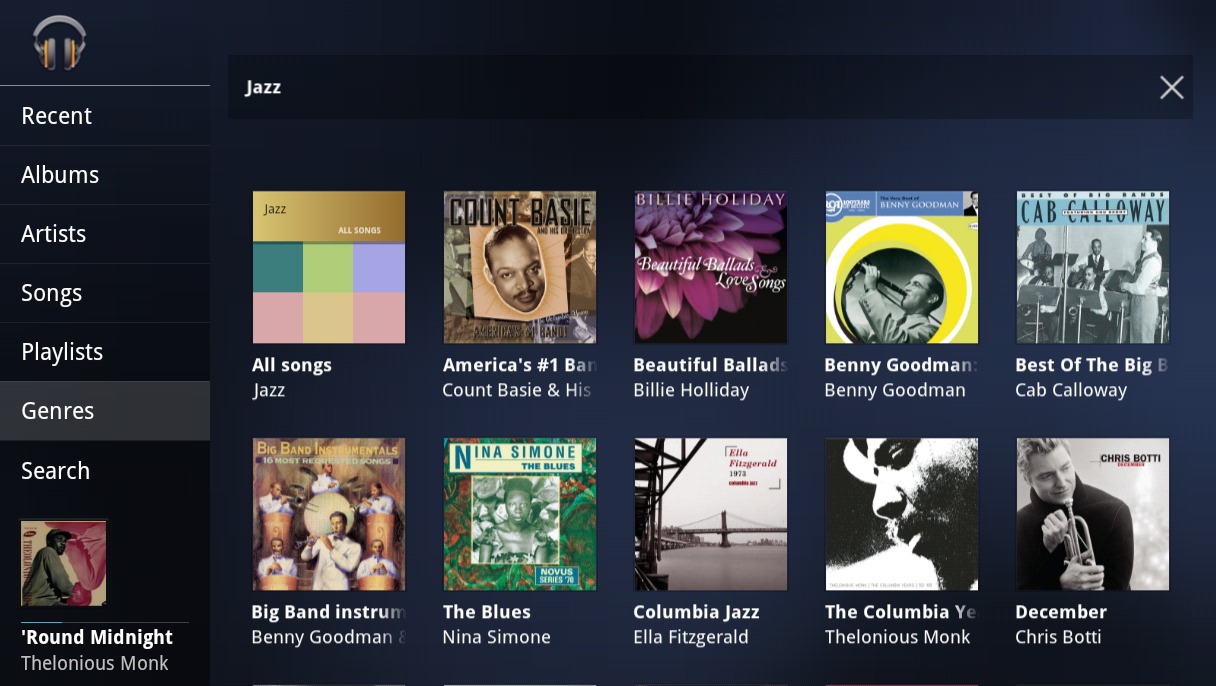This screenshot has height=686, width=1216.
Task: Open Ella Fitzgerald Columbia Jazz cover
Action: (x=711, y=514)
